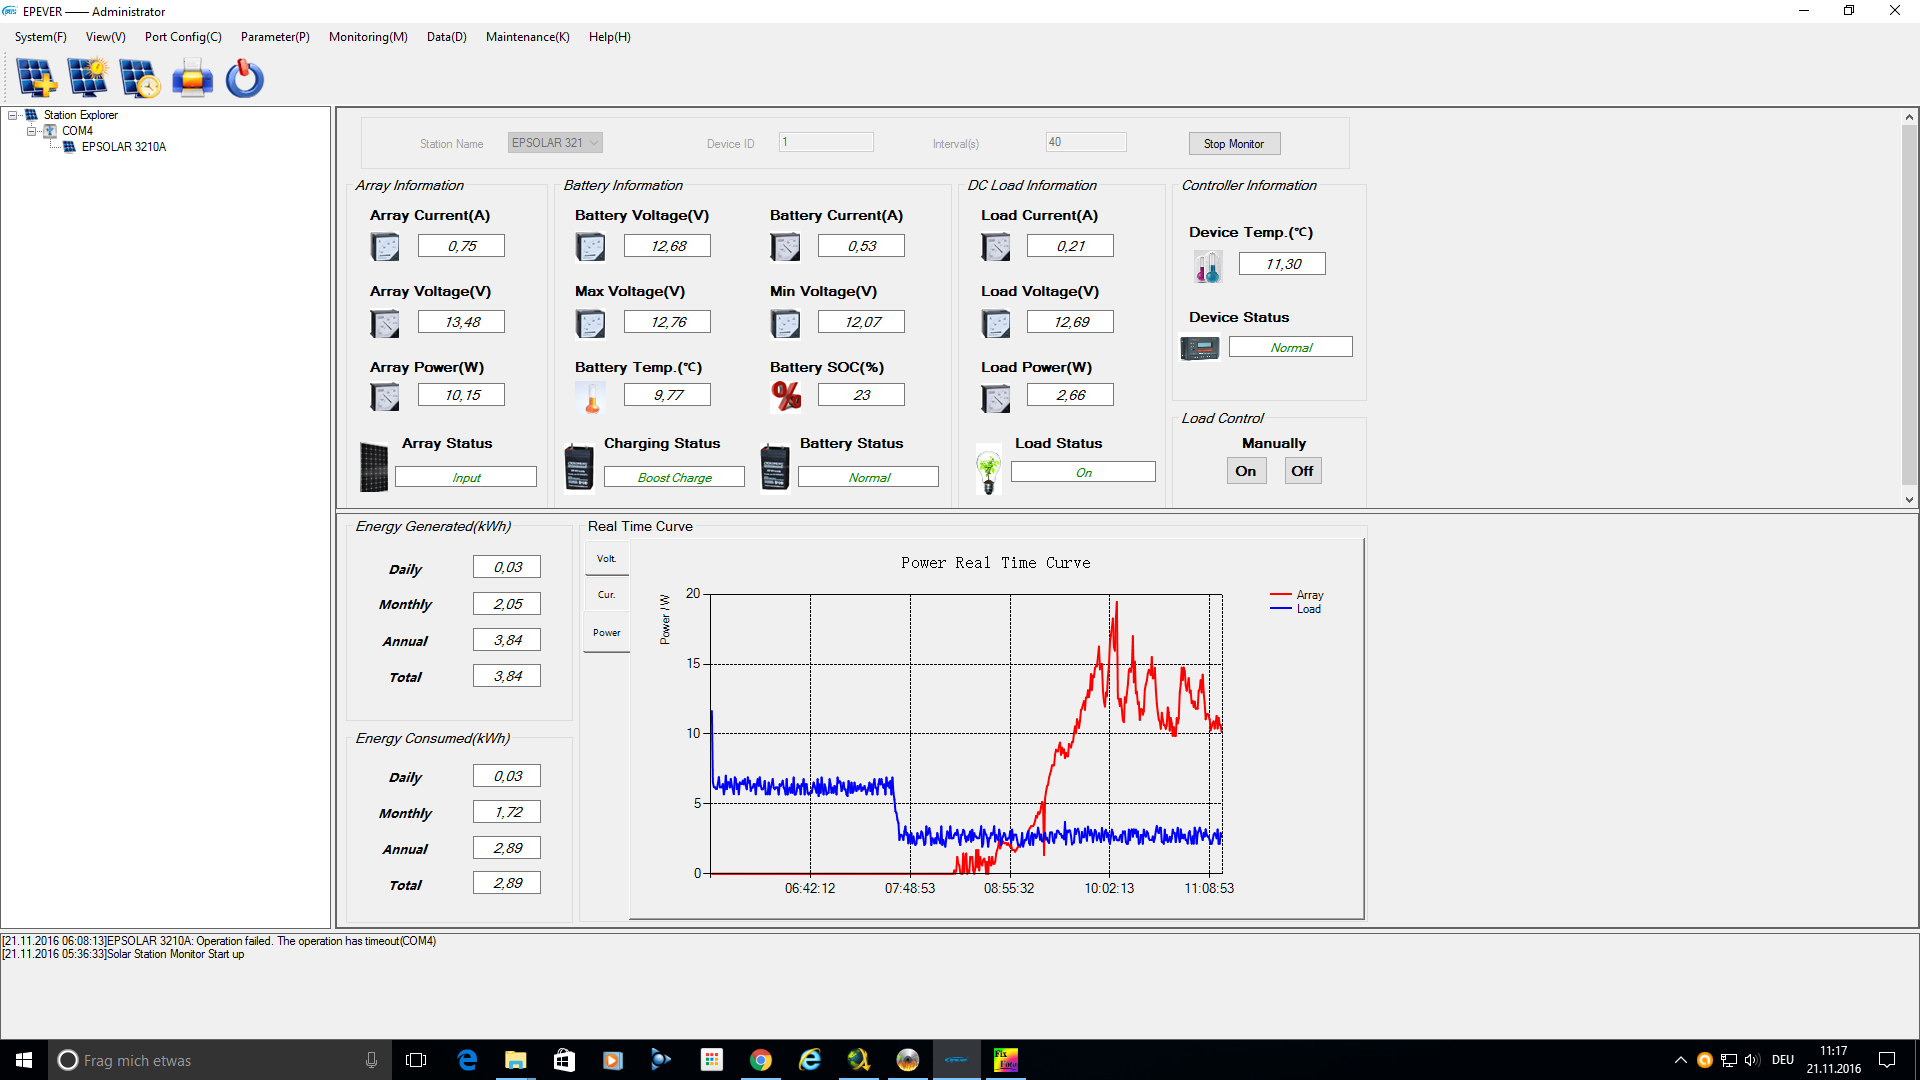Show the Volt. real time curve

[x=607, y=559]
